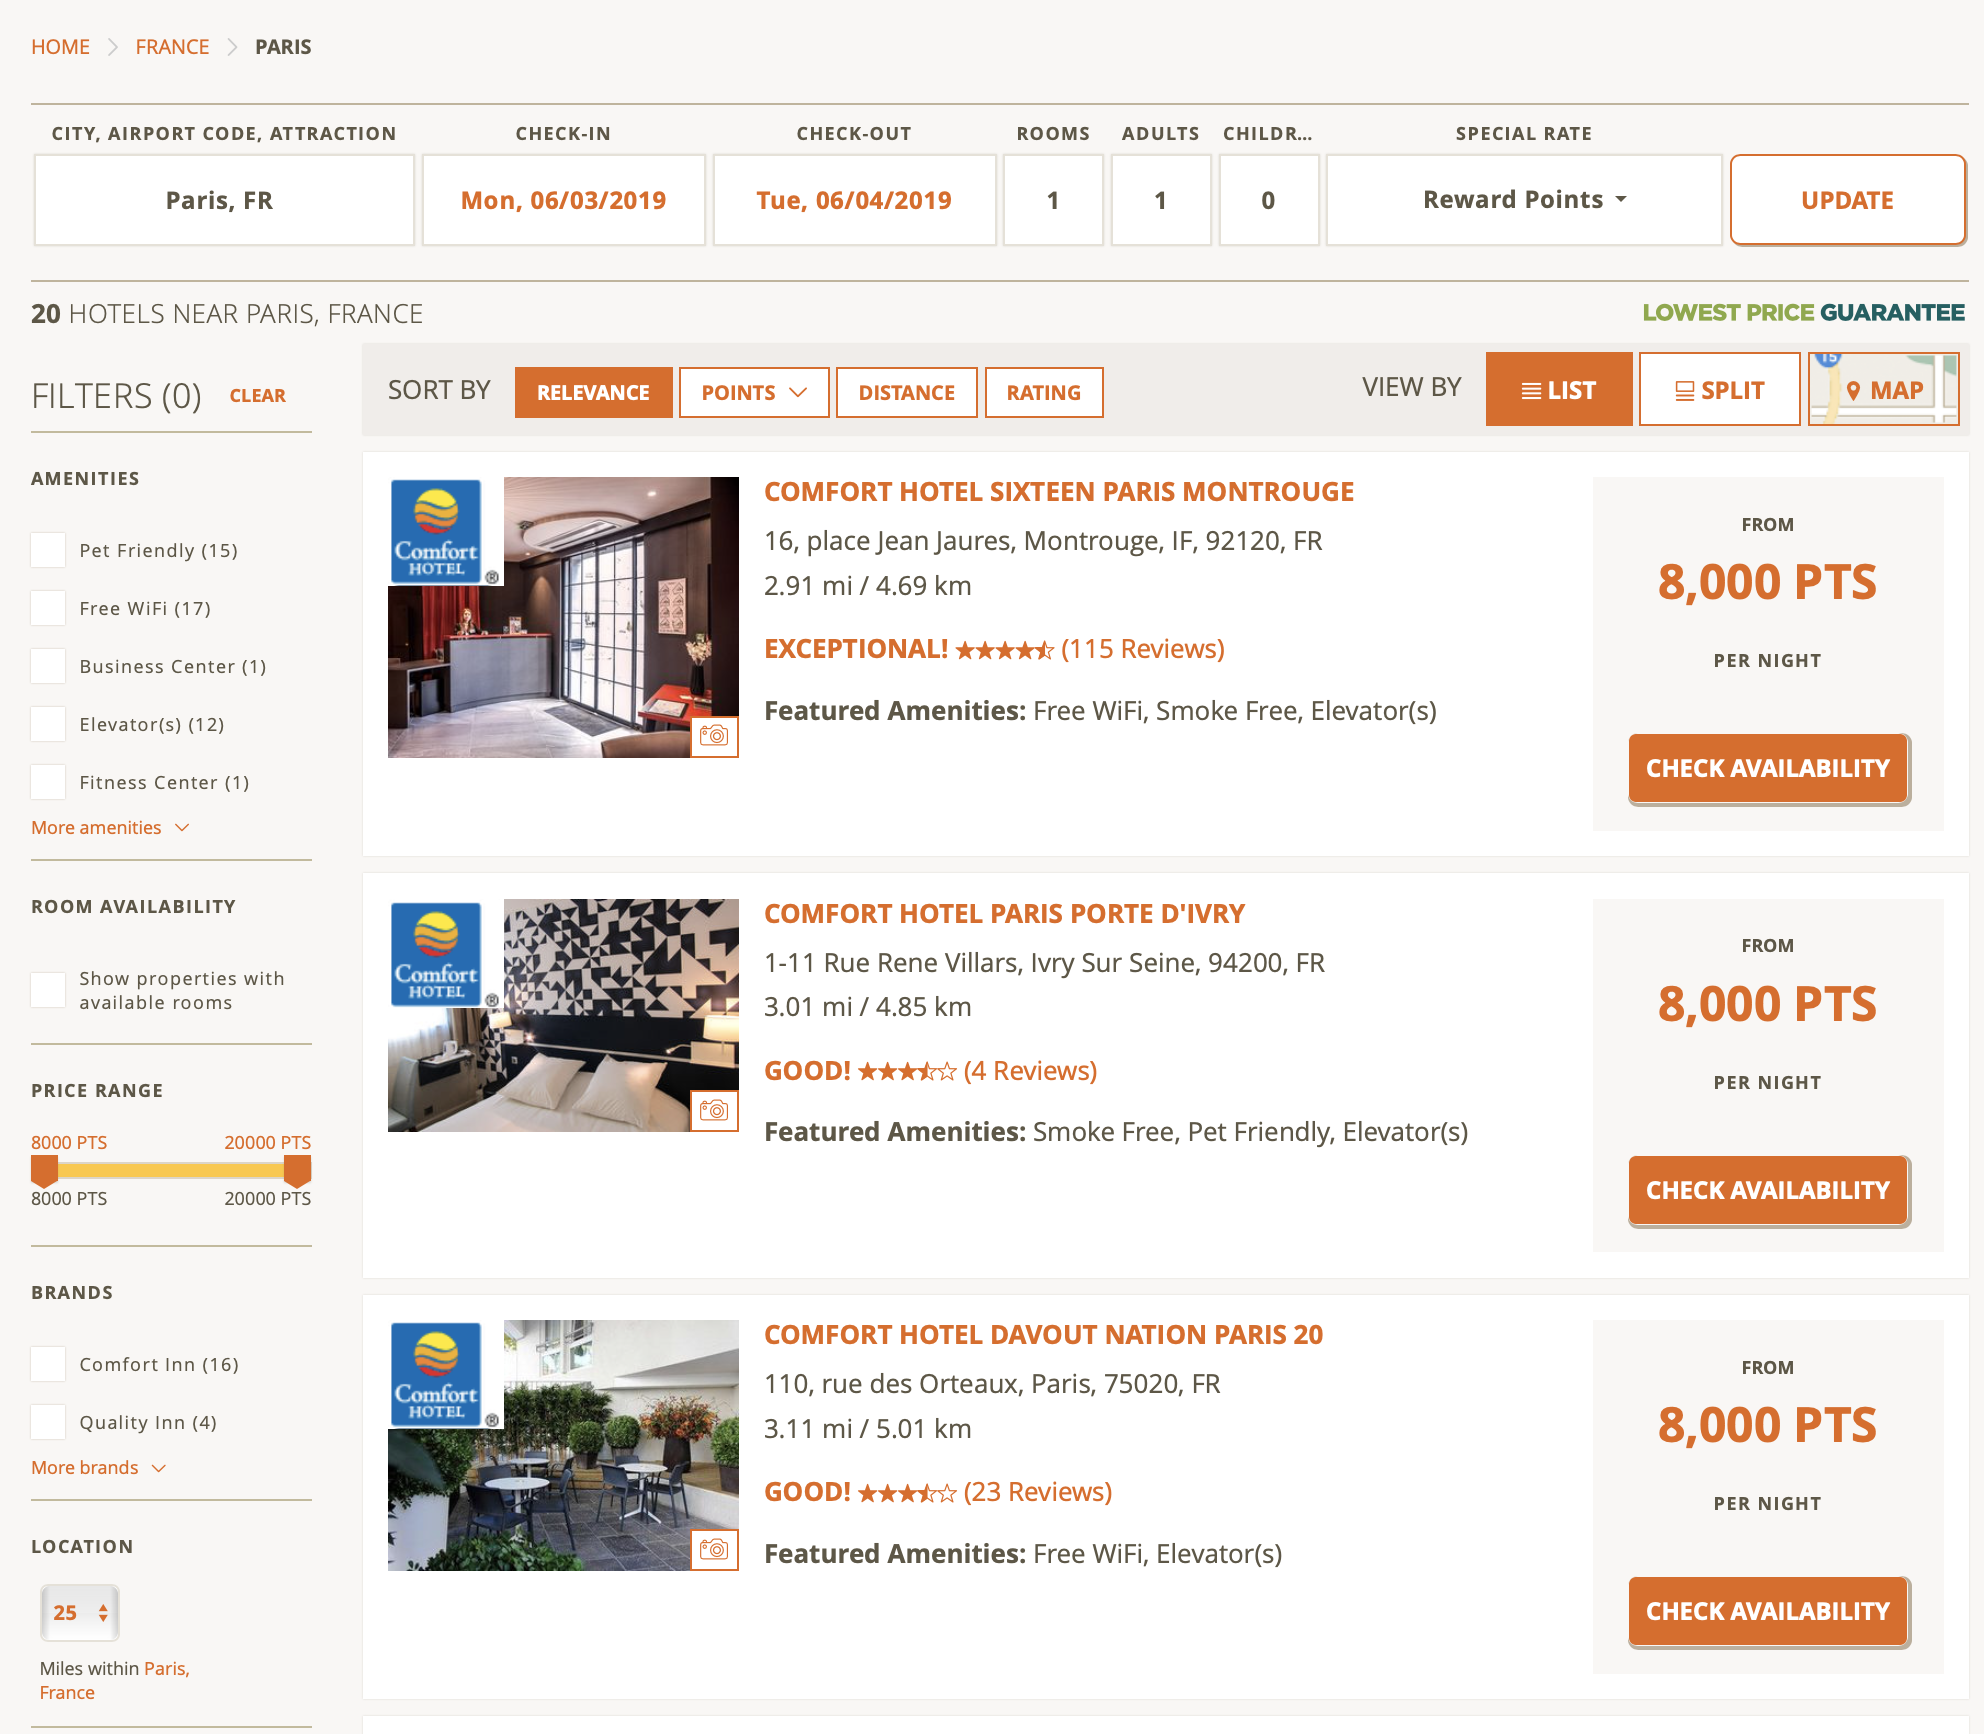Check availability for Paris Porte D'Ivry
Viewport: 1984px width, 1734px height.
click(1768, 1190)
